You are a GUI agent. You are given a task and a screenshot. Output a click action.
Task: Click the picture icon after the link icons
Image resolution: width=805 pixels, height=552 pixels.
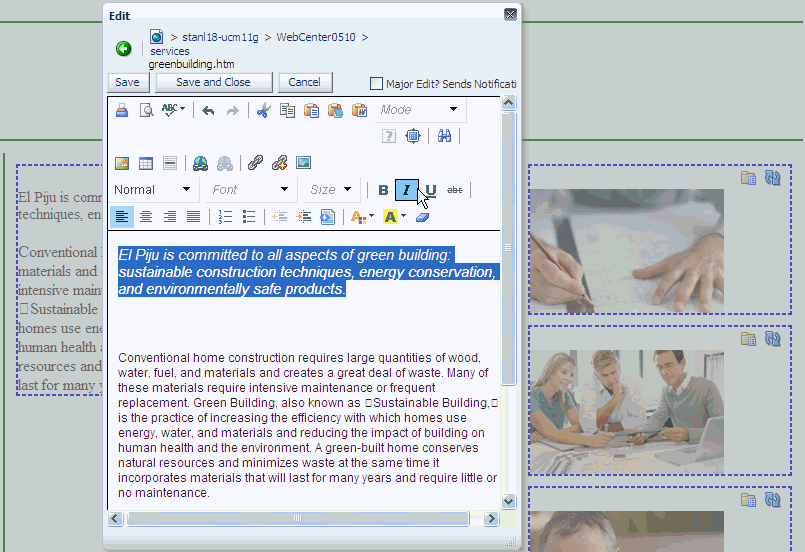(x=303, y=163)
